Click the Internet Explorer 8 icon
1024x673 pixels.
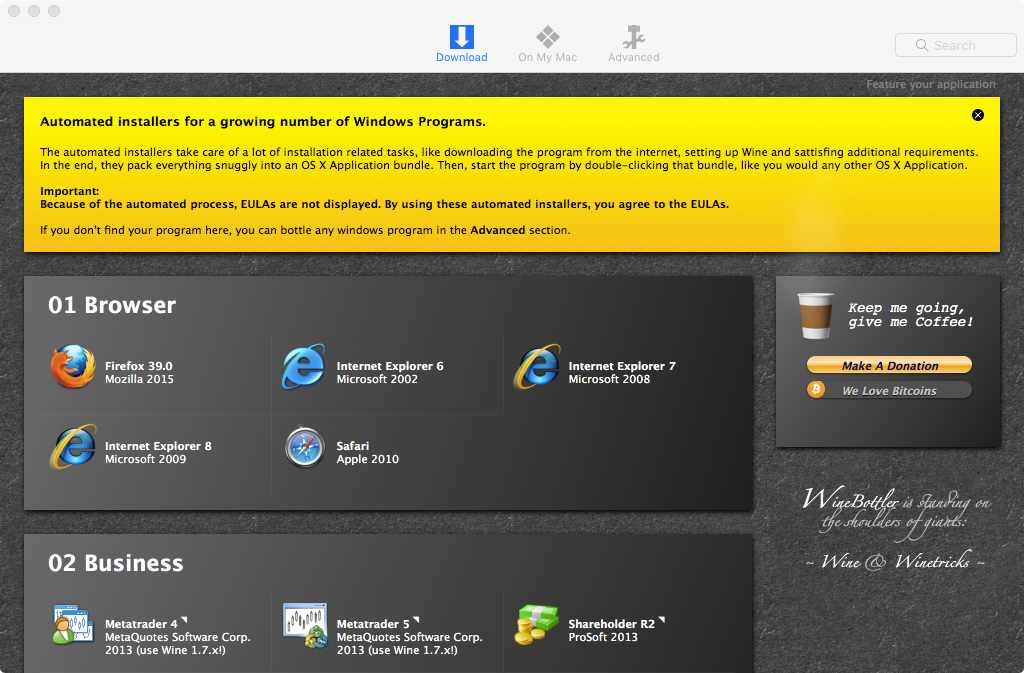73,447
